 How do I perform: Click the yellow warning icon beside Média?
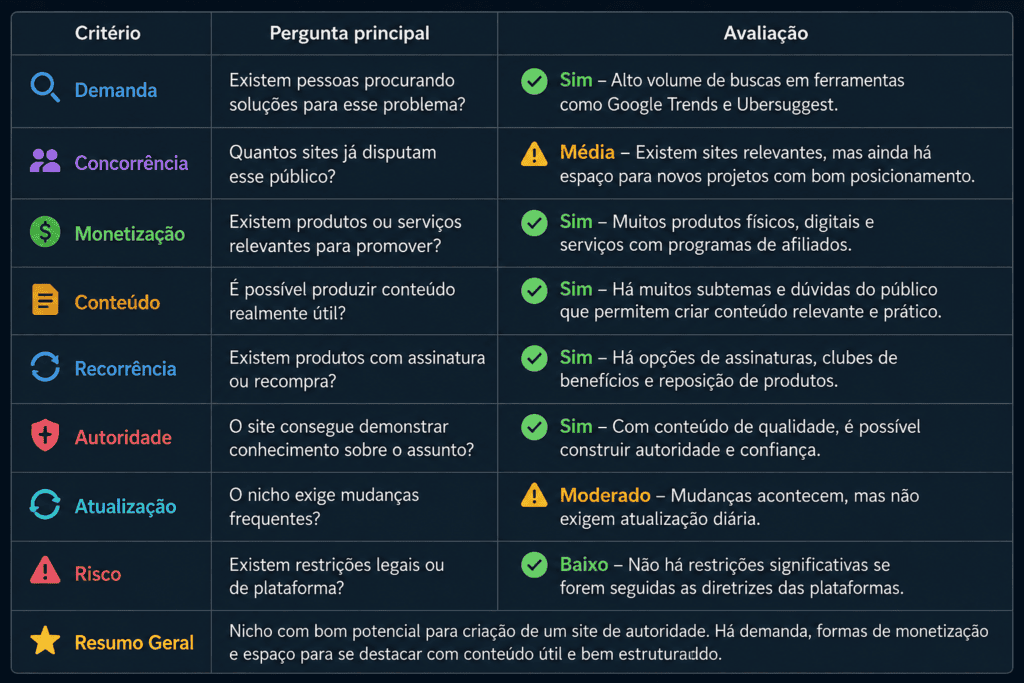[x=534, y=154]
